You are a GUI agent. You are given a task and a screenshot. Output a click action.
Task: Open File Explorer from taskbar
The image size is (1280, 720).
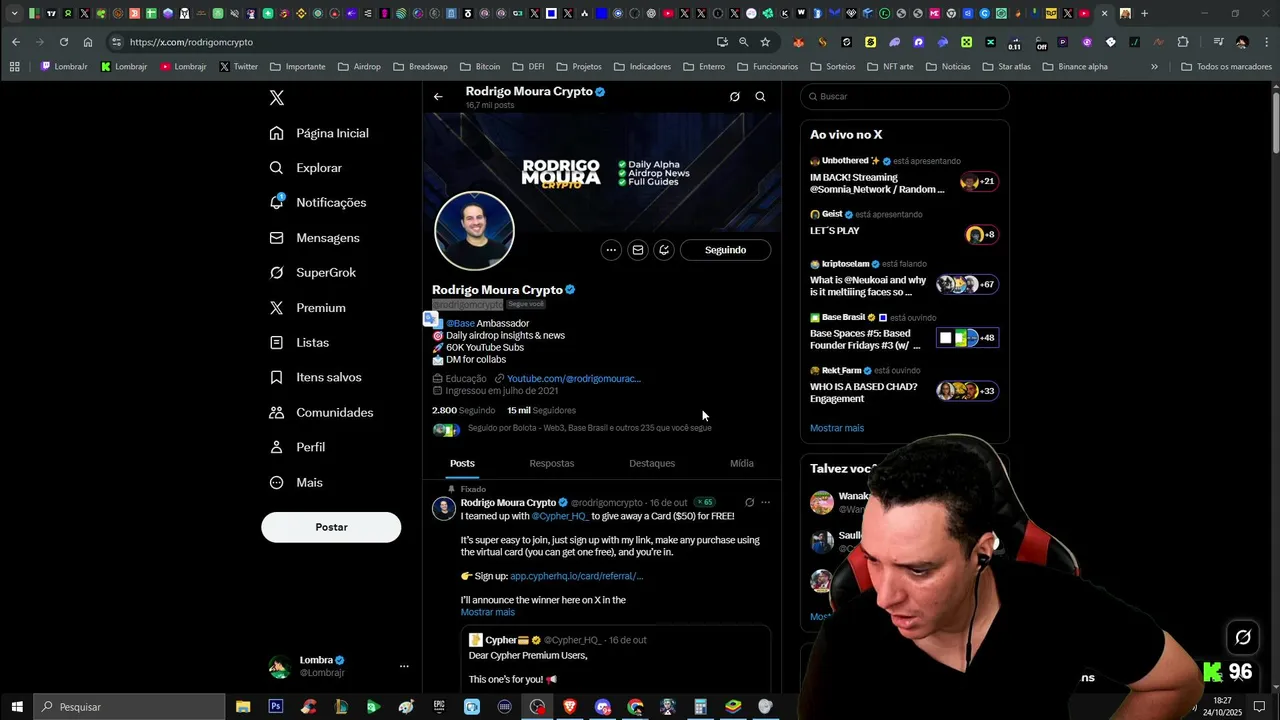(243, 707)
